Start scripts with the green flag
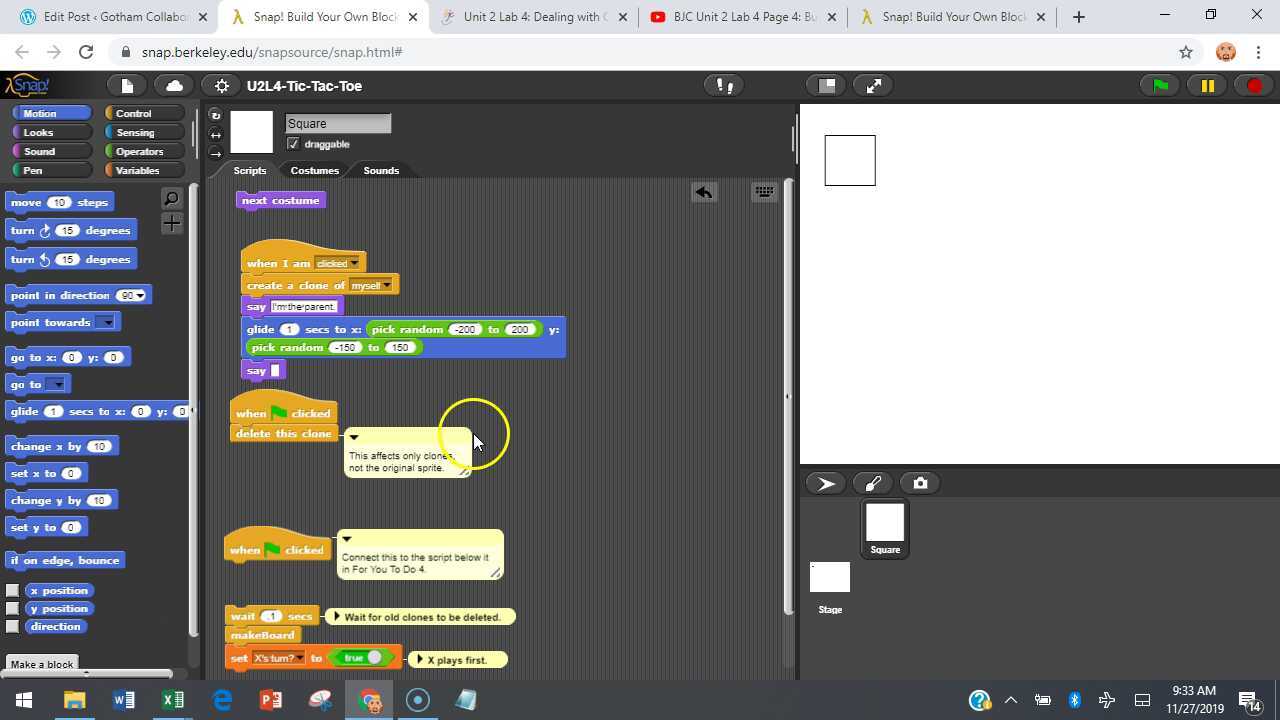Image resolution: width=1280 pixels, height=720 pixels. click(x=1158, y=85)
